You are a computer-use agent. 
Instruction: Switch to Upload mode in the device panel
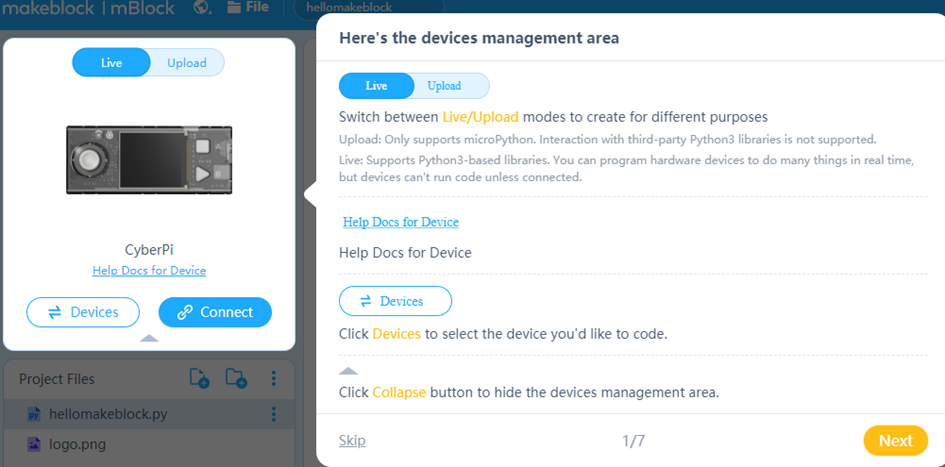[x=186, y=63]
